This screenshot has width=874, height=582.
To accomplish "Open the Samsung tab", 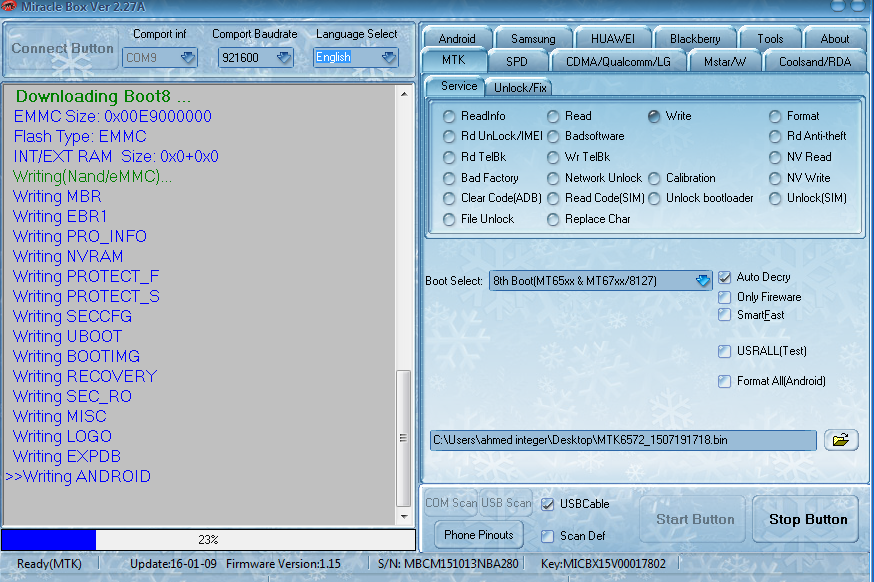I will (x=533, y=38).
